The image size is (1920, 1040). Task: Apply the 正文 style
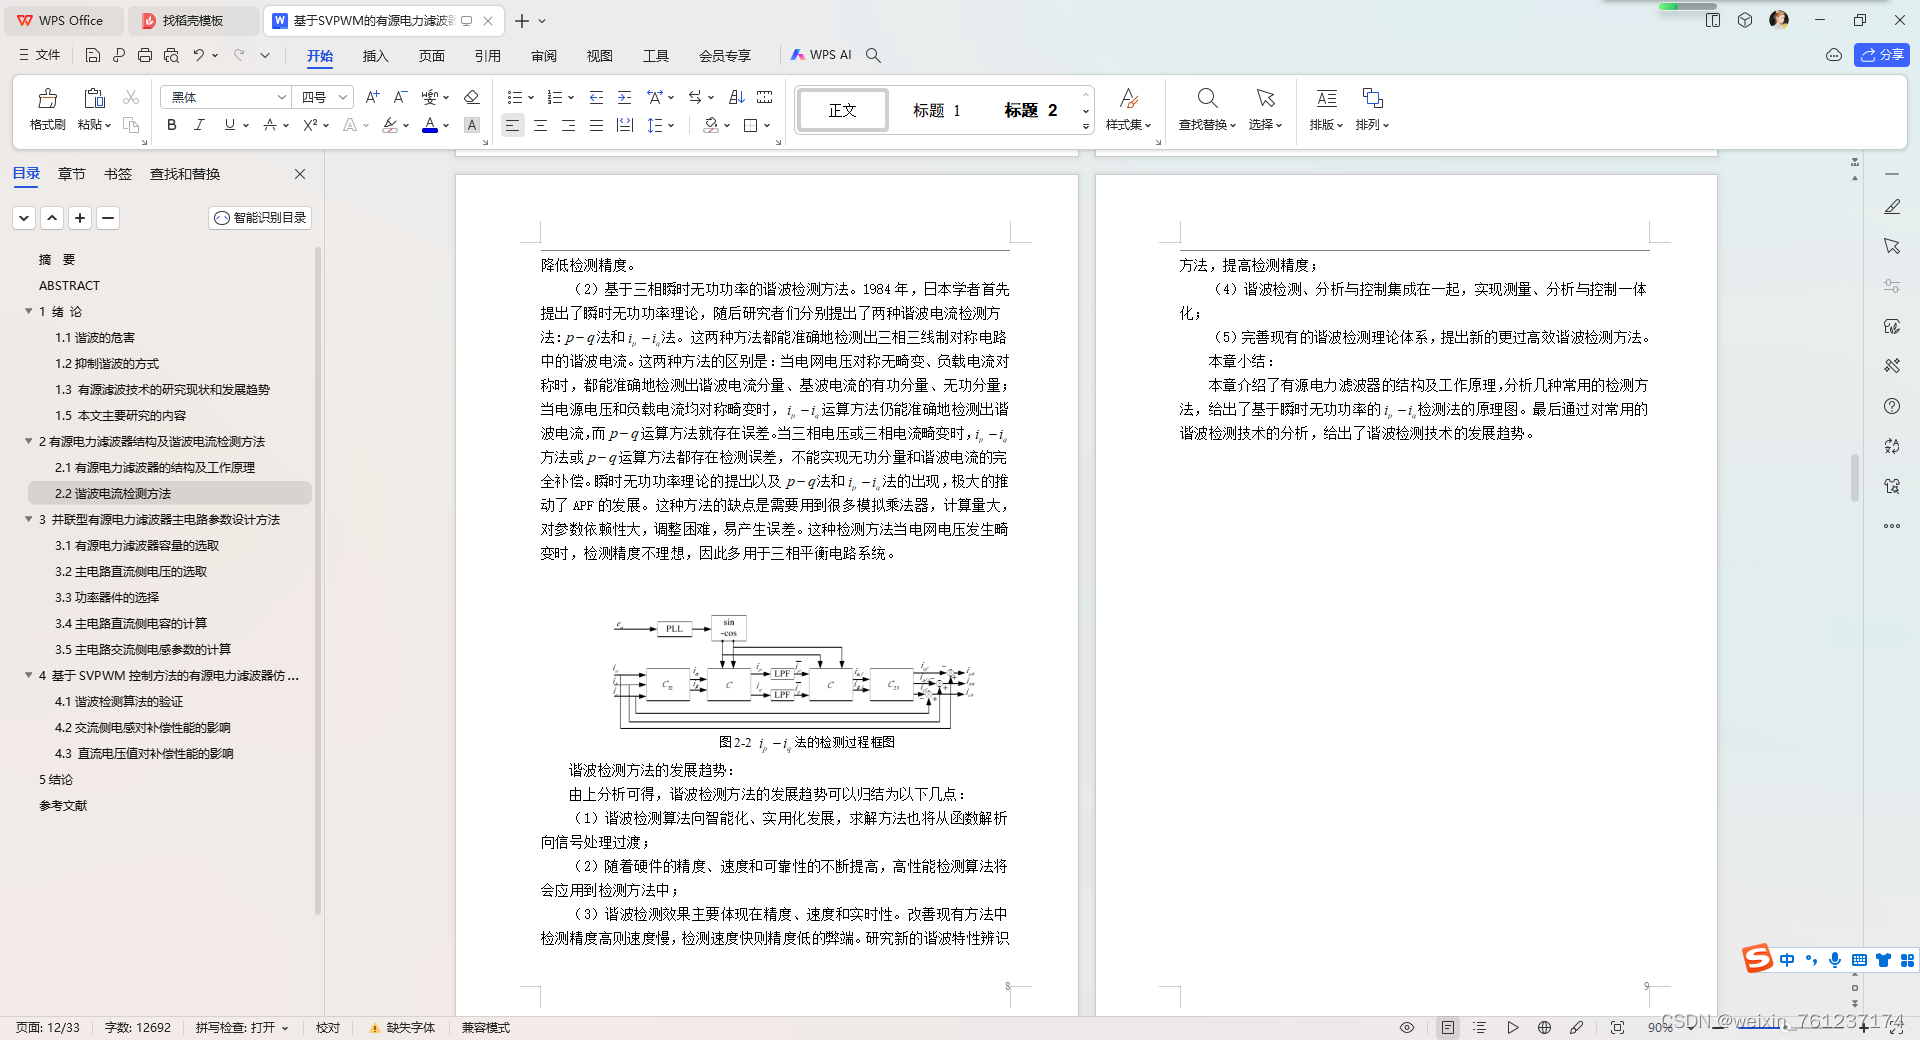point(842,110)
